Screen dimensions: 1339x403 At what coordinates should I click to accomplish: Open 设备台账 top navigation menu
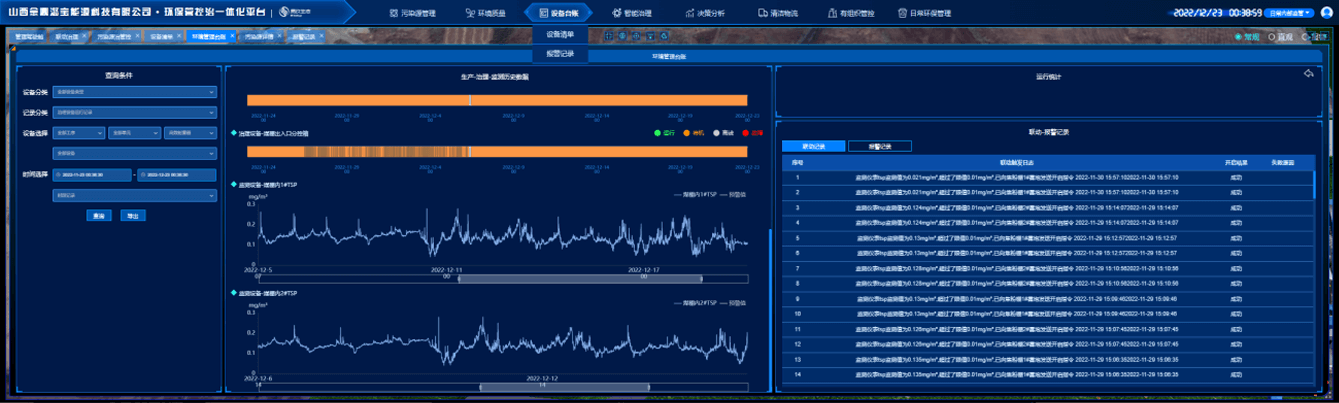click(558, 14)
